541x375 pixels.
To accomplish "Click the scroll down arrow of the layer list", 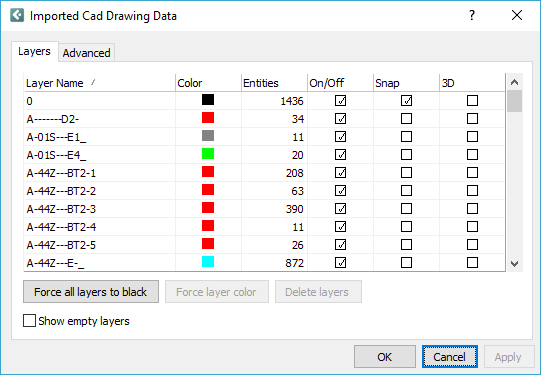I will coord(514,264).
